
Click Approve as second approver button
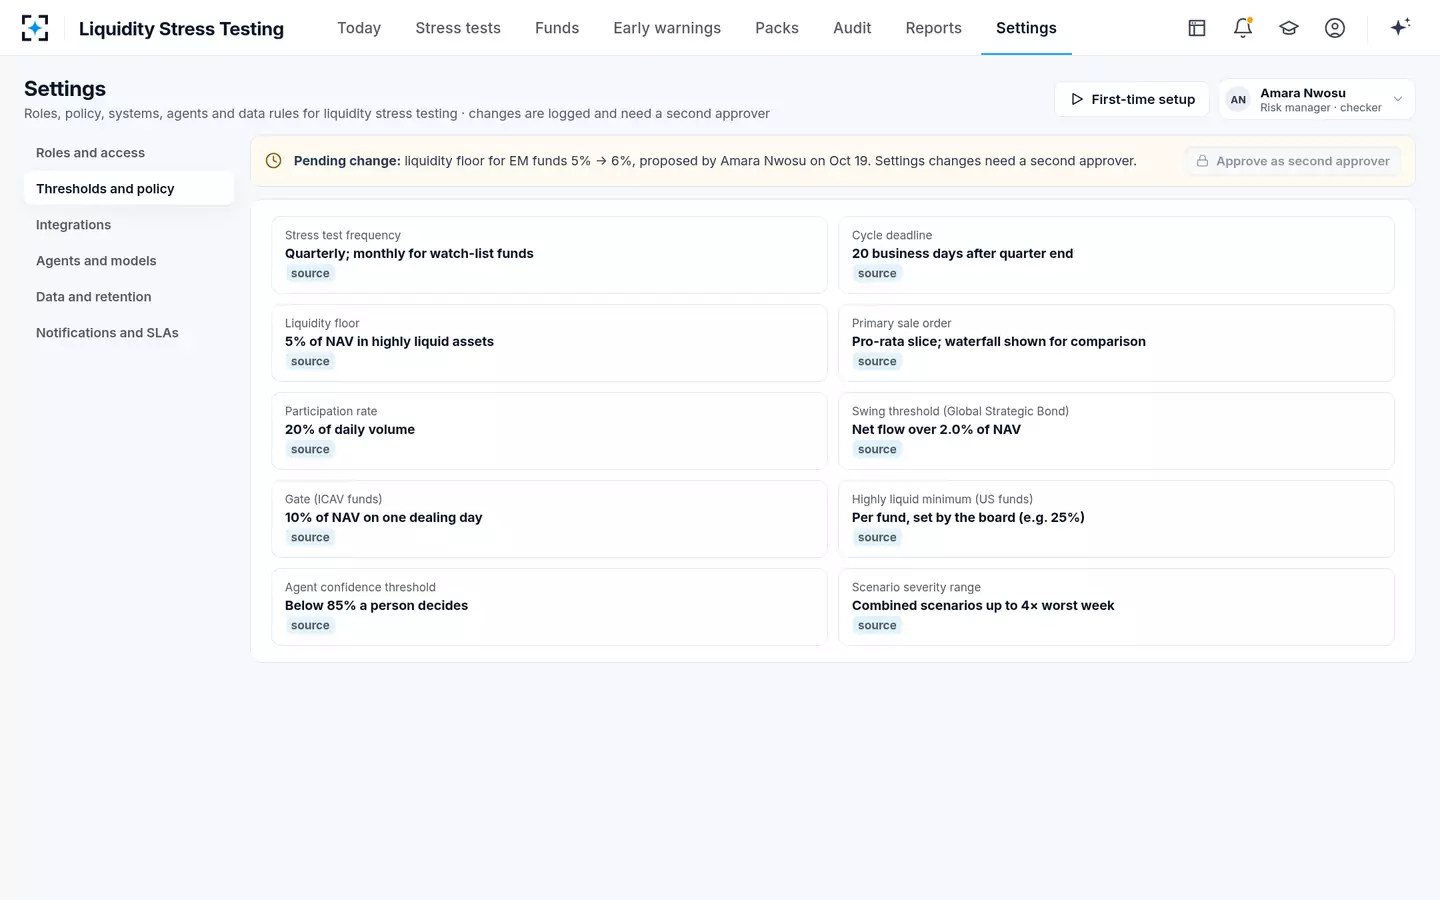coord(1293,161)
